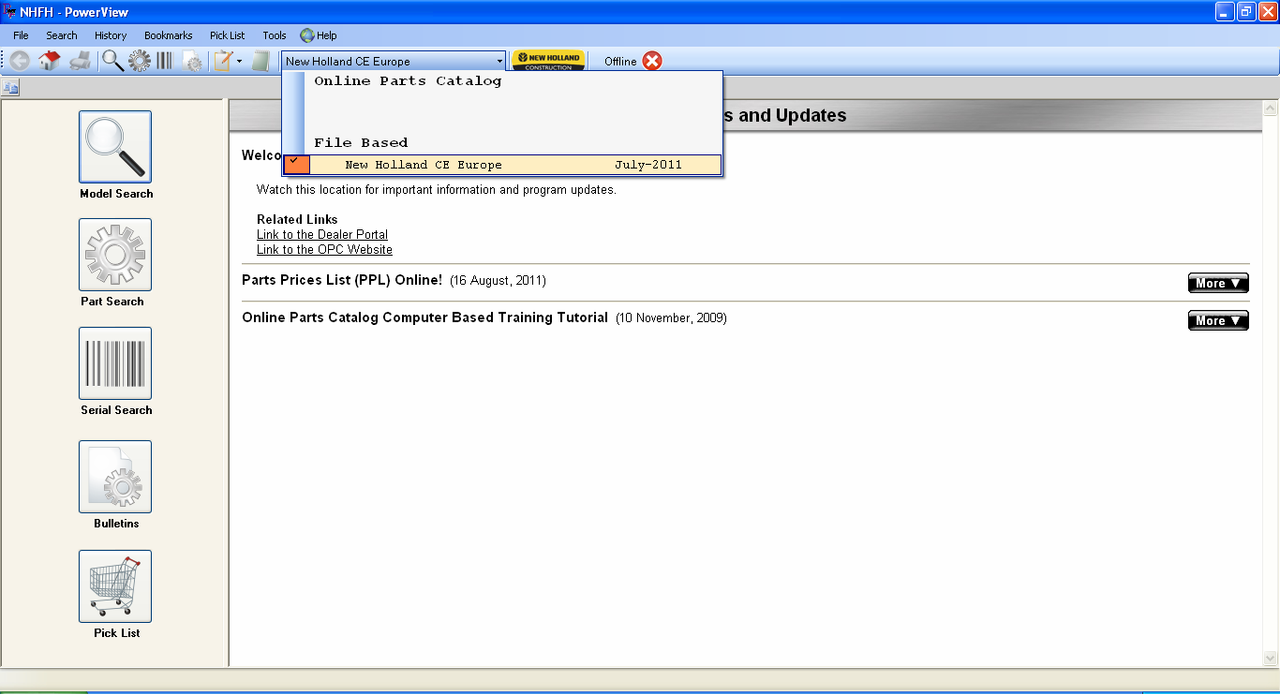The image size is (1280, 694).
Task: Click the New Holland Construction logo
Action: [548, 61]
